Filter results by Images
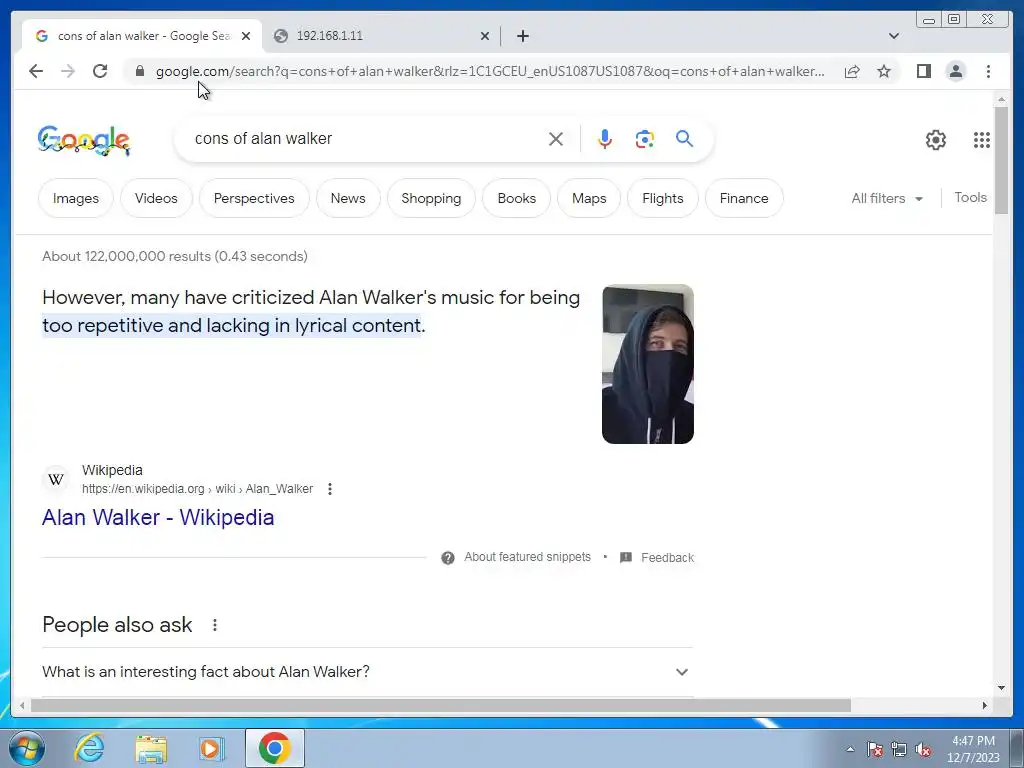This screenshot has height=768, width=1024. (x=76, y=198)
